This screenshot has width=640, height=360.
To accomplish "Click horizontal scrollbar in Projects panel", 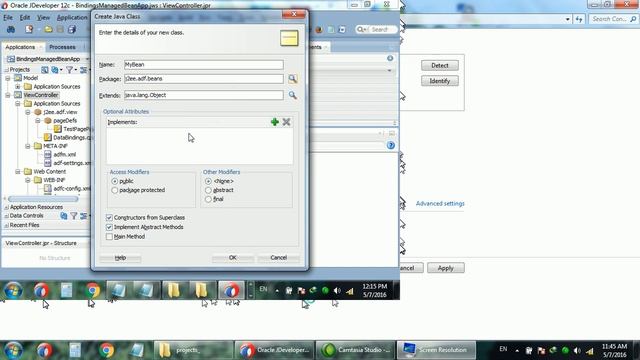I will 43,199.
